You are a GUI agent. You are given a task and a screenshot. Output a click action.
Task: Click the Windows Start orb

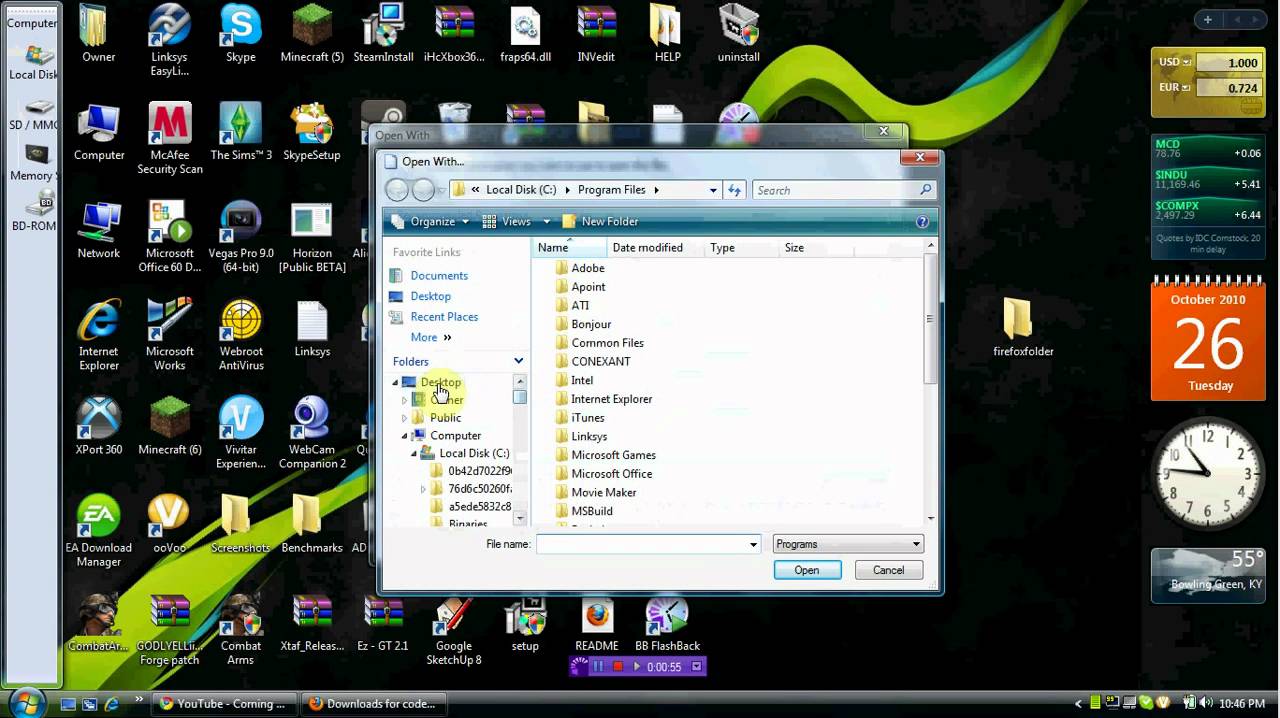pos(27,702)
